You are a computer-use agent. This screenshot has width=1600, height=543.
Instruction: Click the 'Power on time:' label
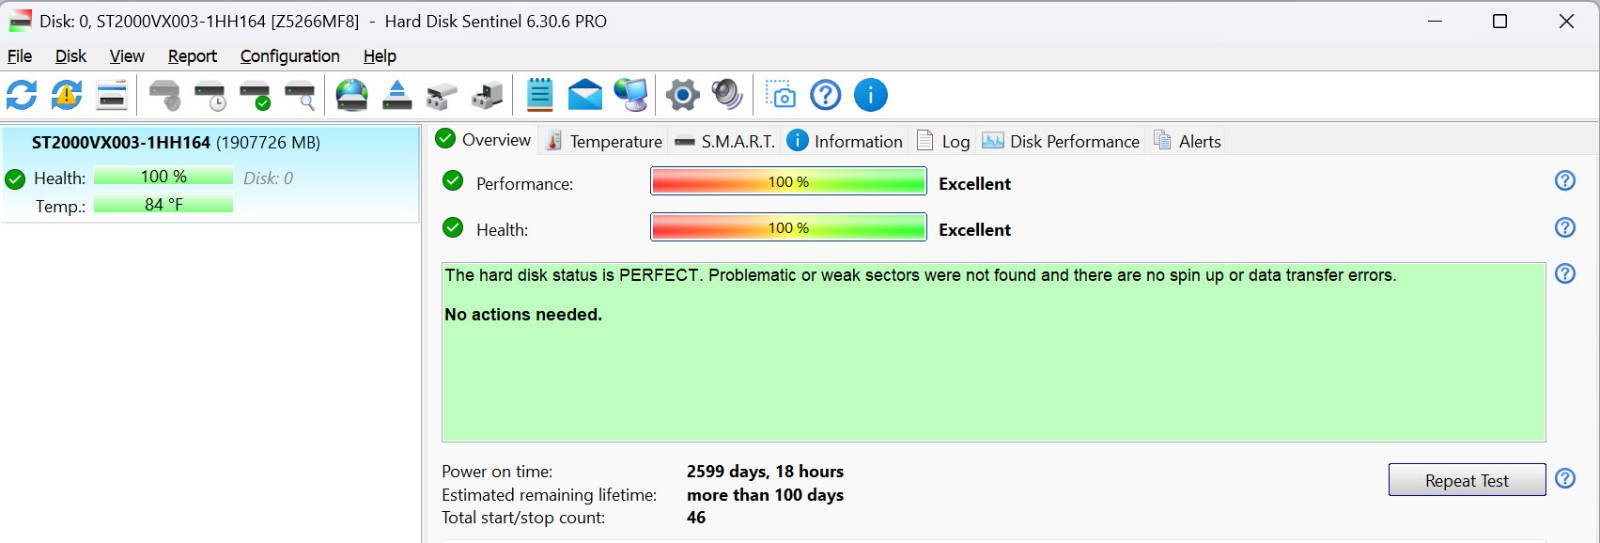(x=497, y=471)
